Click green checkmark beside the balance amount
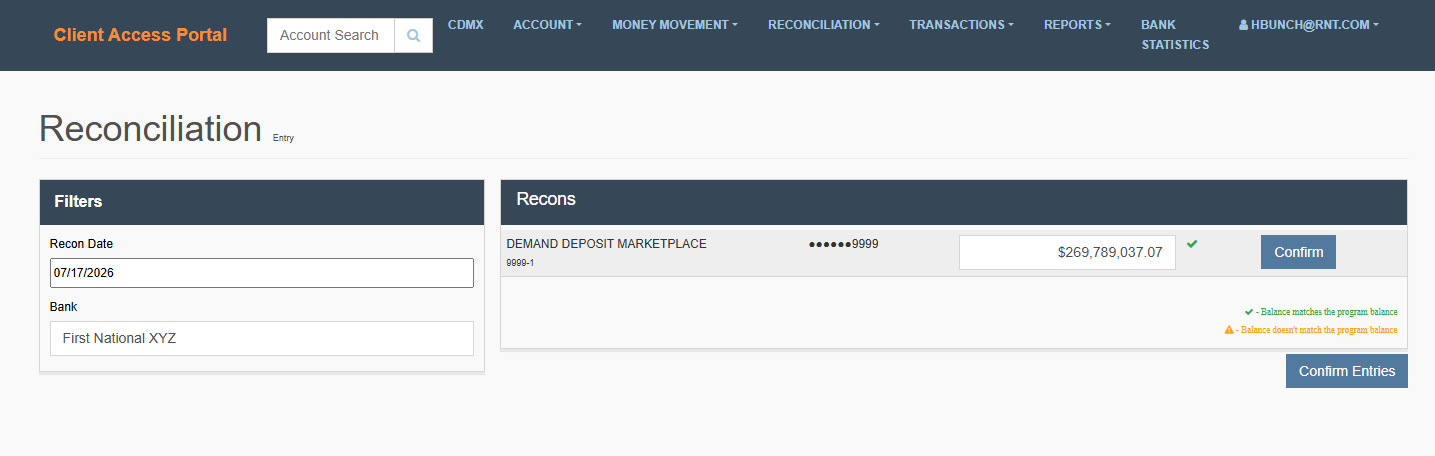The height and width of the screenshot is (456, 1435). coord(1191,243)
